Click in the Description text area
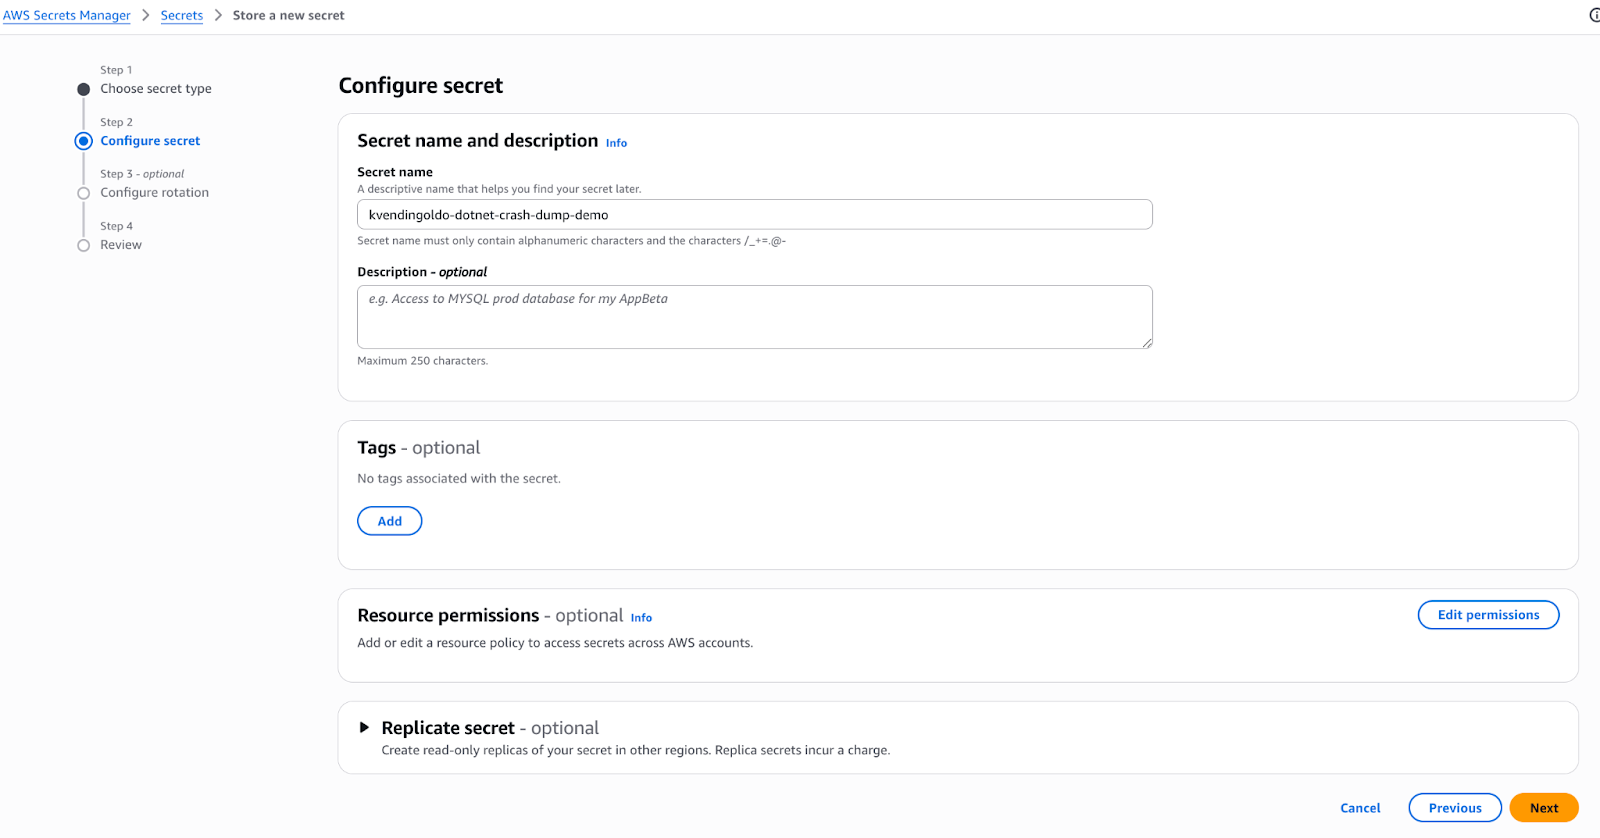The width and height of the screenshot is (1600, 838). pos(754,317)
